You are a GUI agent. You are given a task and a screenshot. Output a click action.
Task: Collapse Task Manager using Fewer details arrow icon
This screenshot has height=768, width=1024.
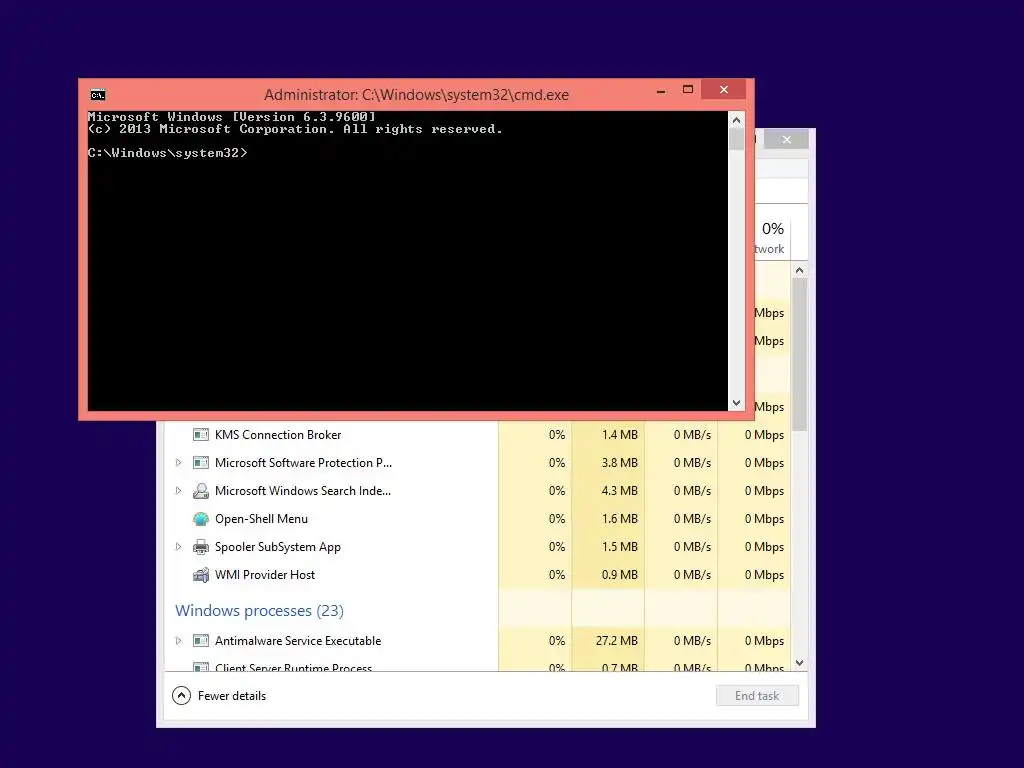pos(181,696)
